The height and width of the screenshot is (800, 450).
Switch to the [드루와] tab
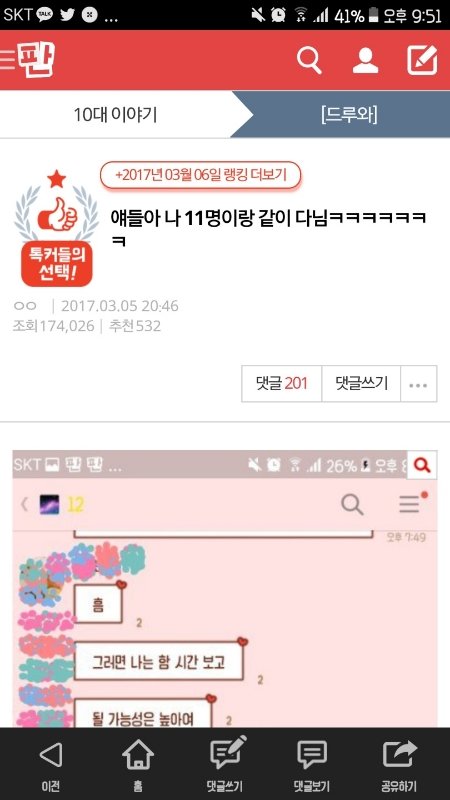coord(349,115)
